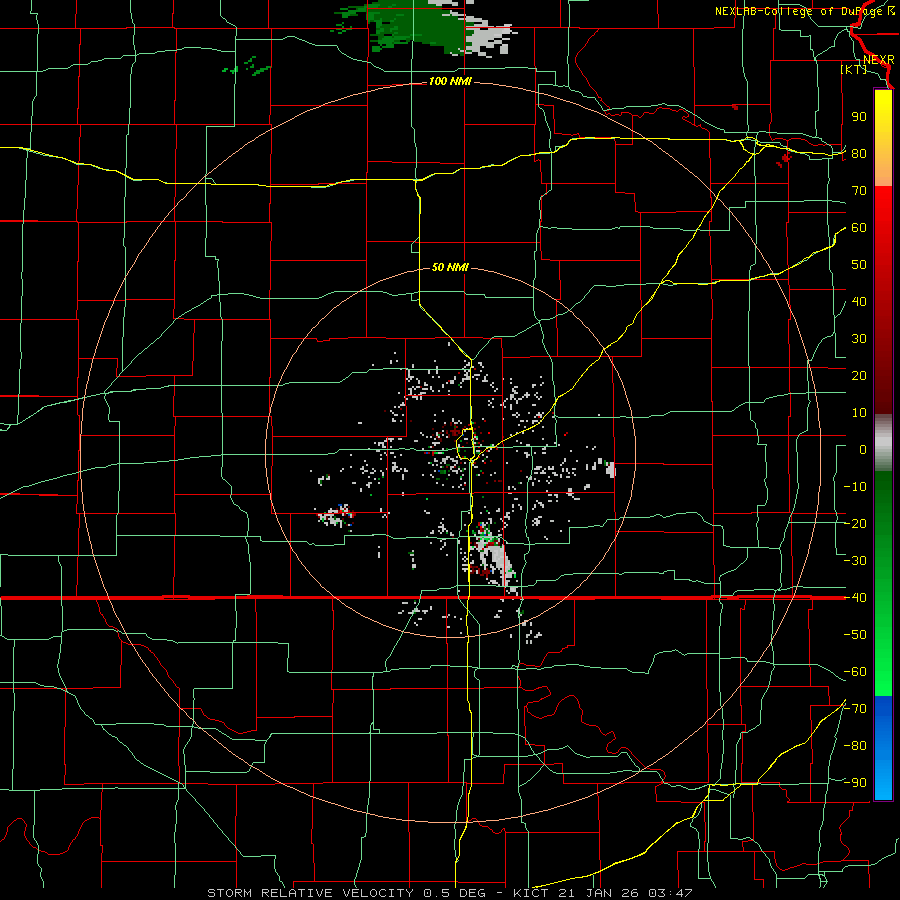The image size is (900, 900).
Task: Click the 03:47 timestamp in the caption
Action: tap(671, 893)
